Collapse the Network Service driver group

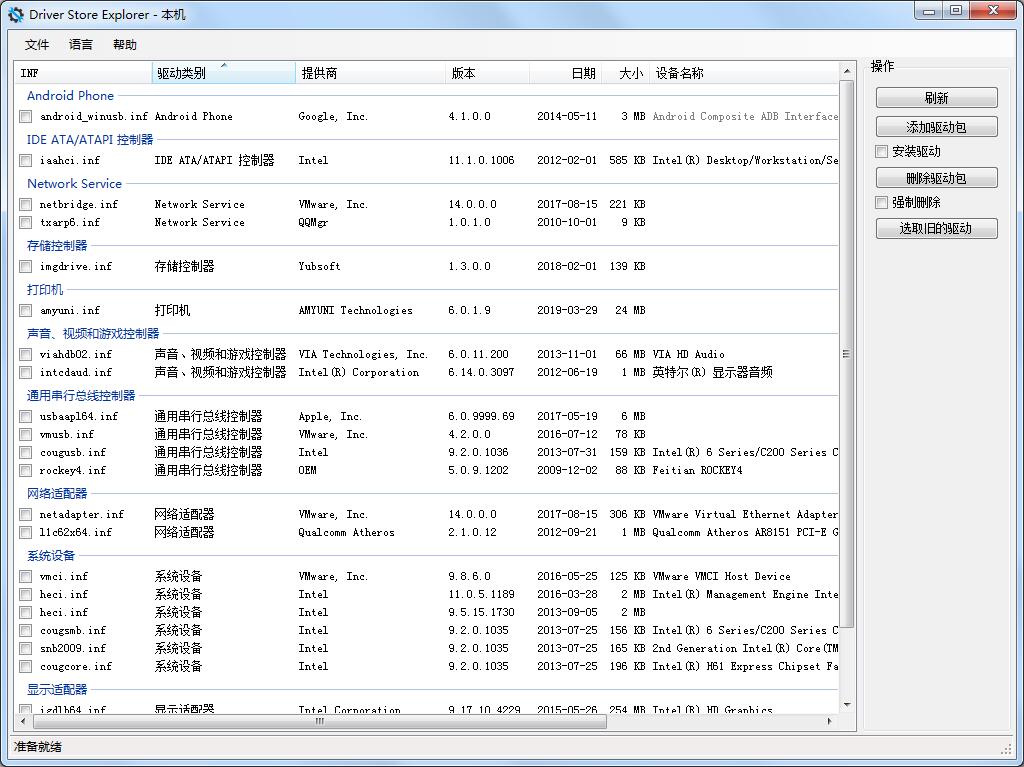coord(74,184)
